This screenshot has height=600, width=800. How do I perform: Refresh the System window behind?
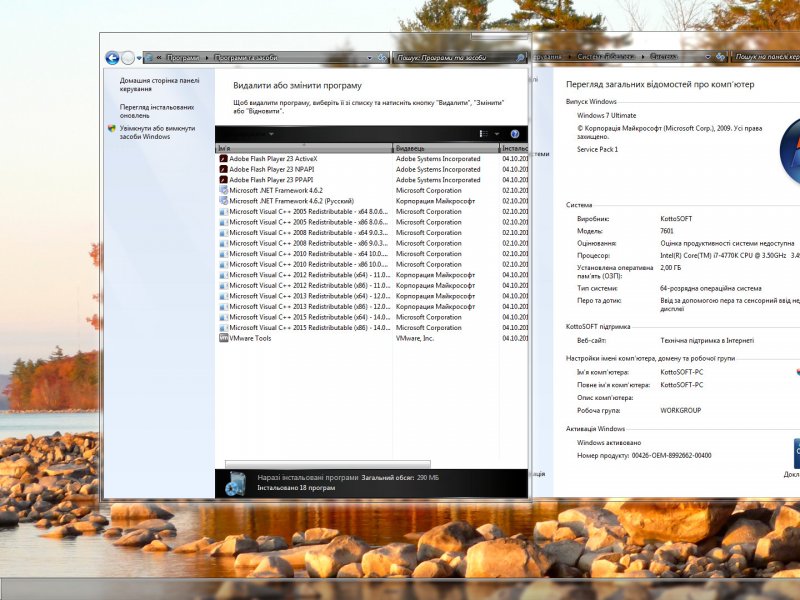(x=719, y=57)
